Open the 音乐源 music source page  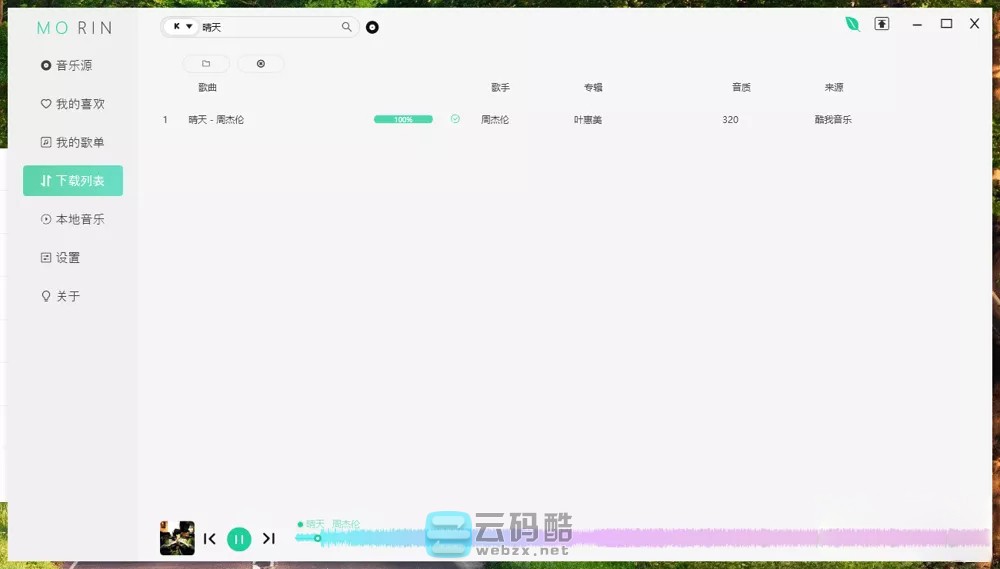[x=66, y=65]
